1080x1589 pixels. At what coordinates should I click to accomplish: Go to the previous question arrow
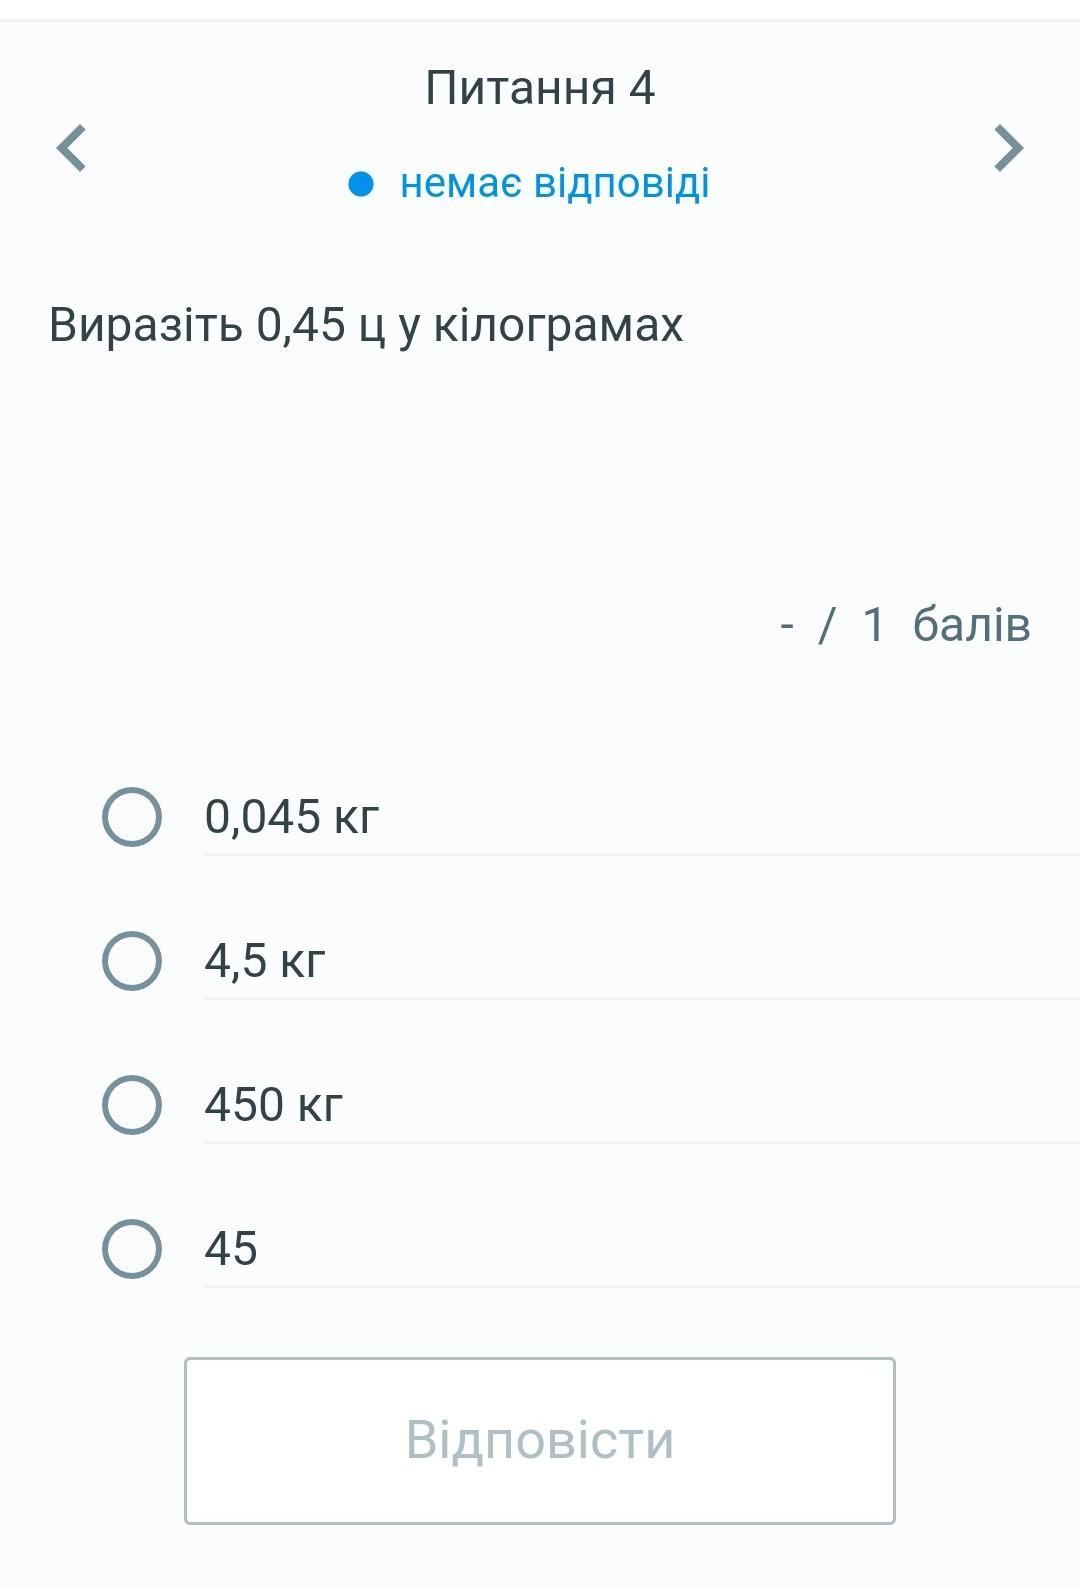pos(72,149)
